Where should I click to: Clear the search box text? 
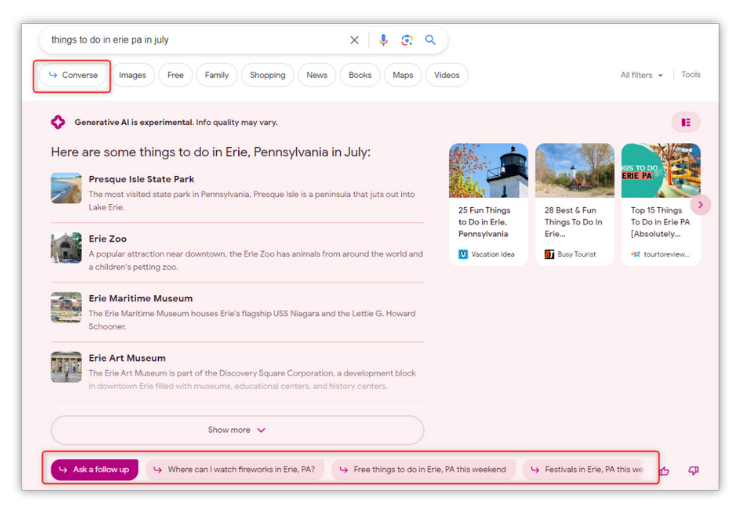354,40
